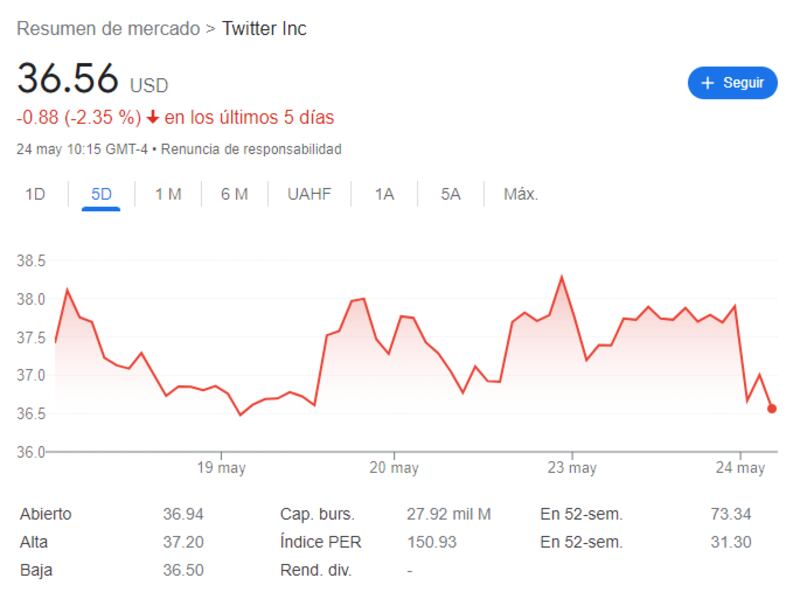This screenshot has width=800, height=599.
Task: Click the red down arrow icon
Action: (x=153, y=118)
